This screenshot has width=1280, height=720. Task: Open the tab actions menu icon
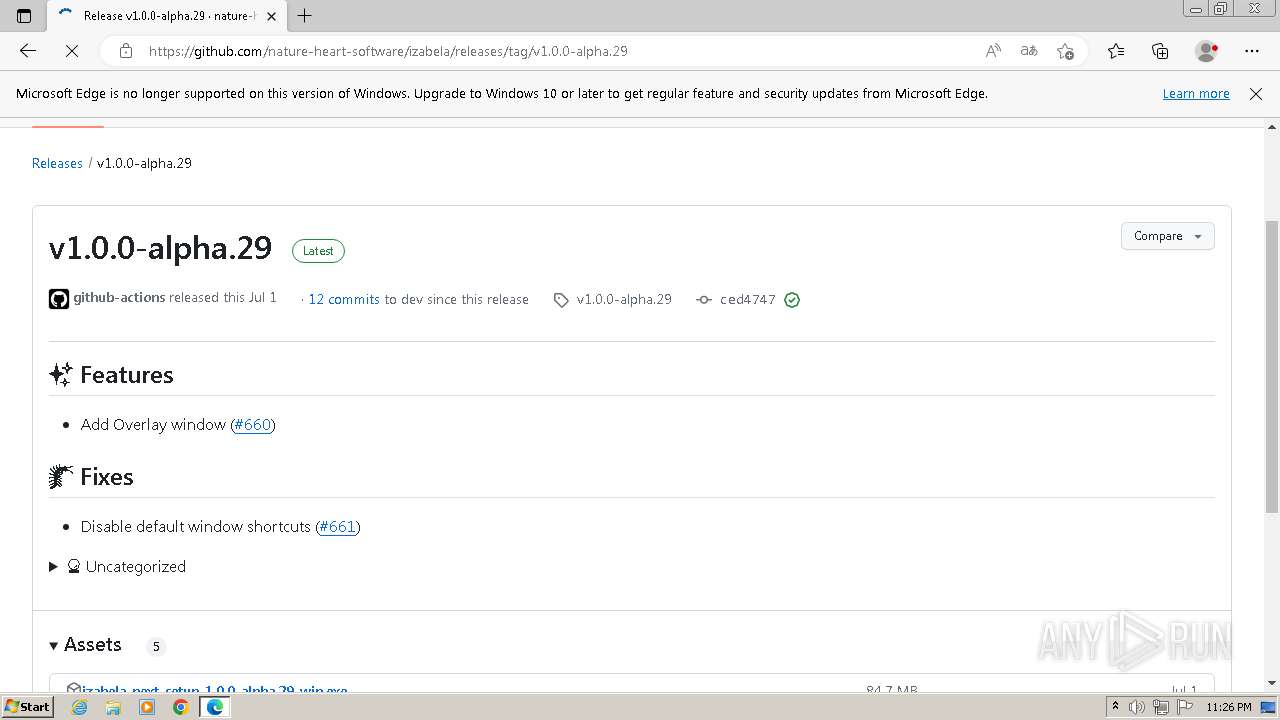point(24,16)
